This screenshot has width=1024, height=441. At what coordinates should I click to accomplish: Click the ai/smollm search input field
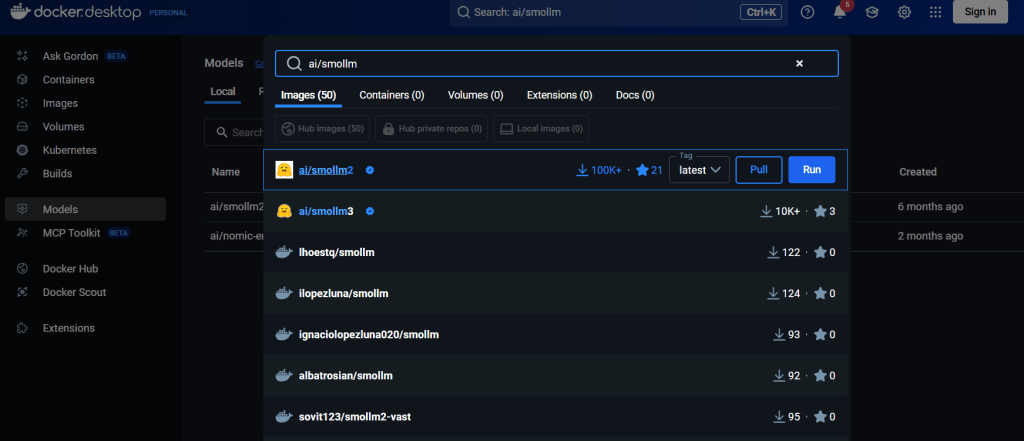click(556, 63)
